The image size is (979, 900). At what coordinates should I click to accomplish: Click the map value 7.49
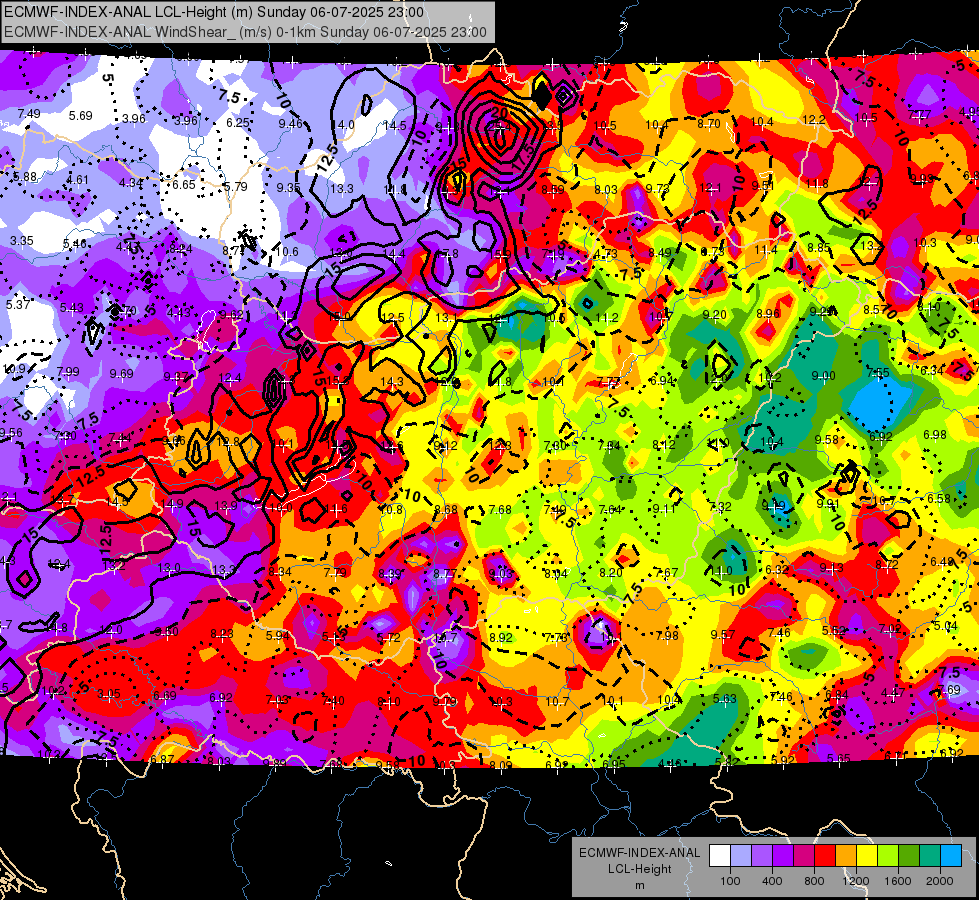pyautogui.click(x=29, y=114)
